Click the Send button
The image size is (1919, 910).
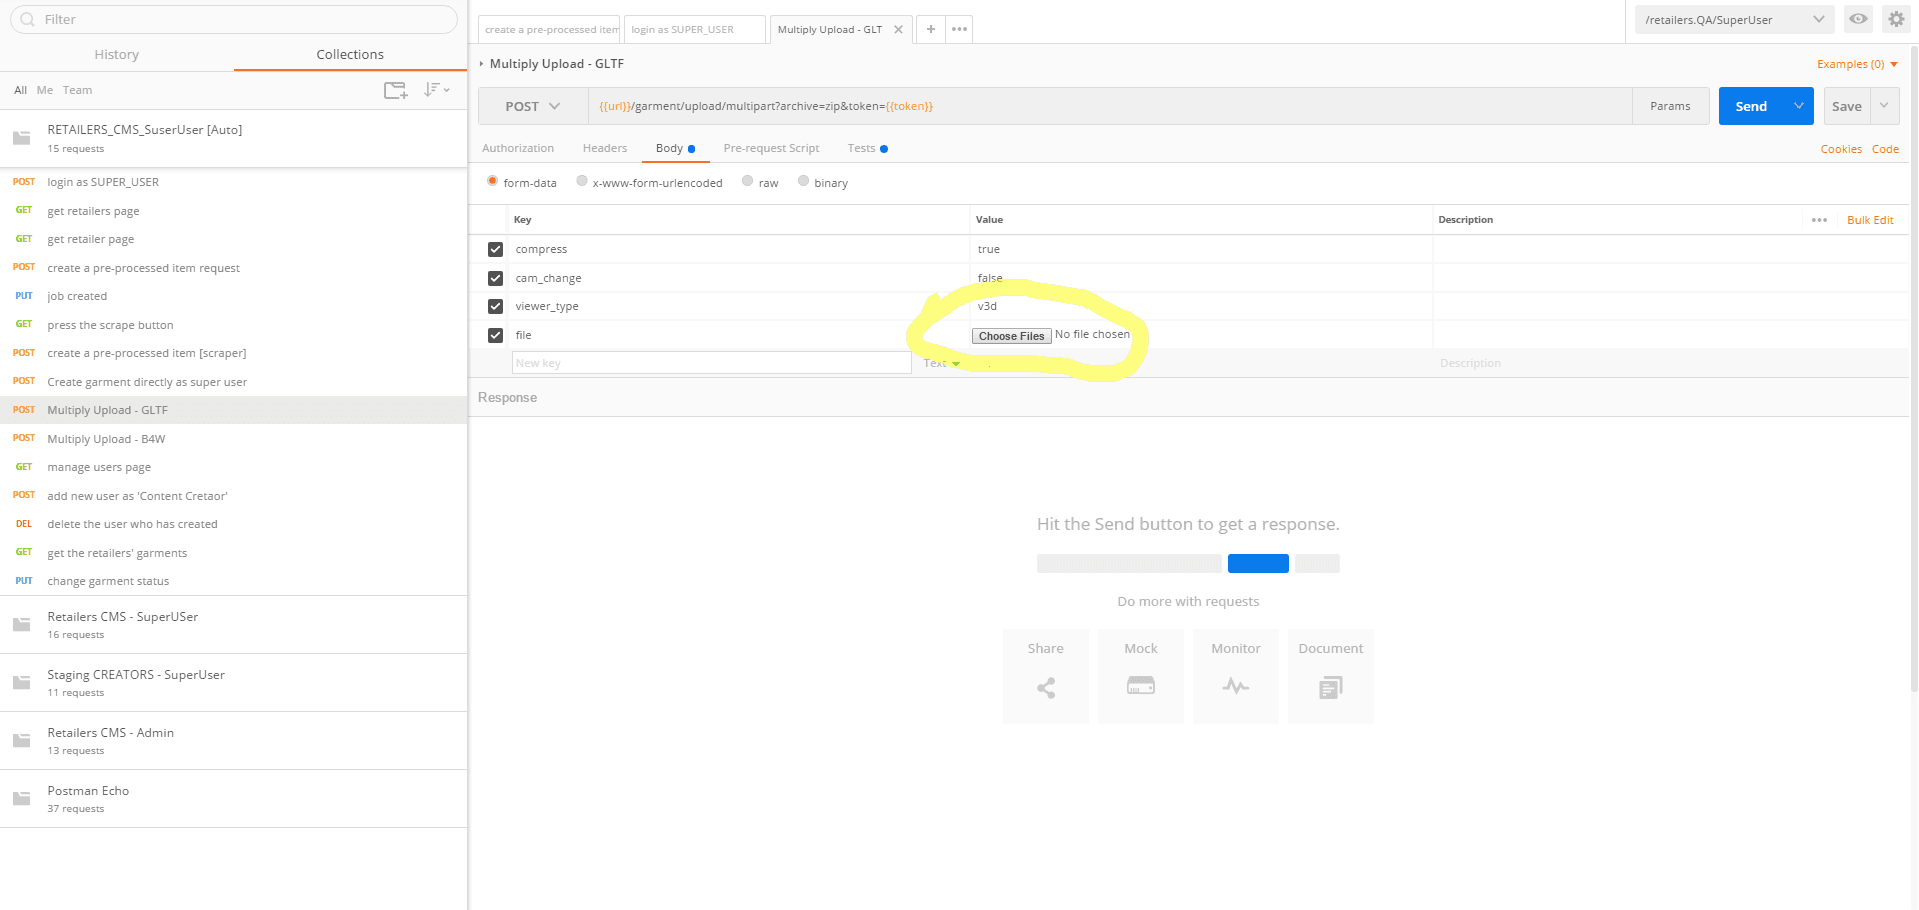(1751, 106)
